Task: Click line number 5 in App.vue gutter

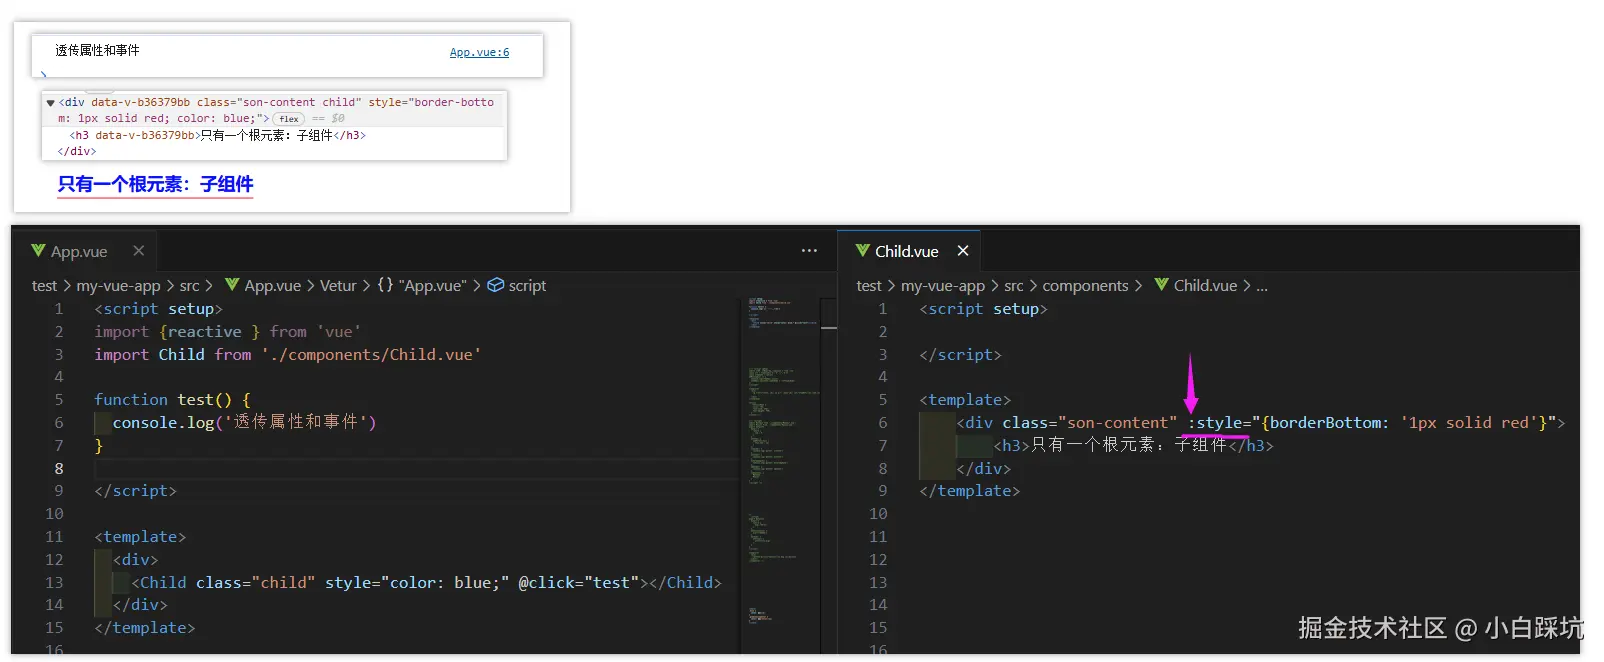Action: tap(58, 400)
